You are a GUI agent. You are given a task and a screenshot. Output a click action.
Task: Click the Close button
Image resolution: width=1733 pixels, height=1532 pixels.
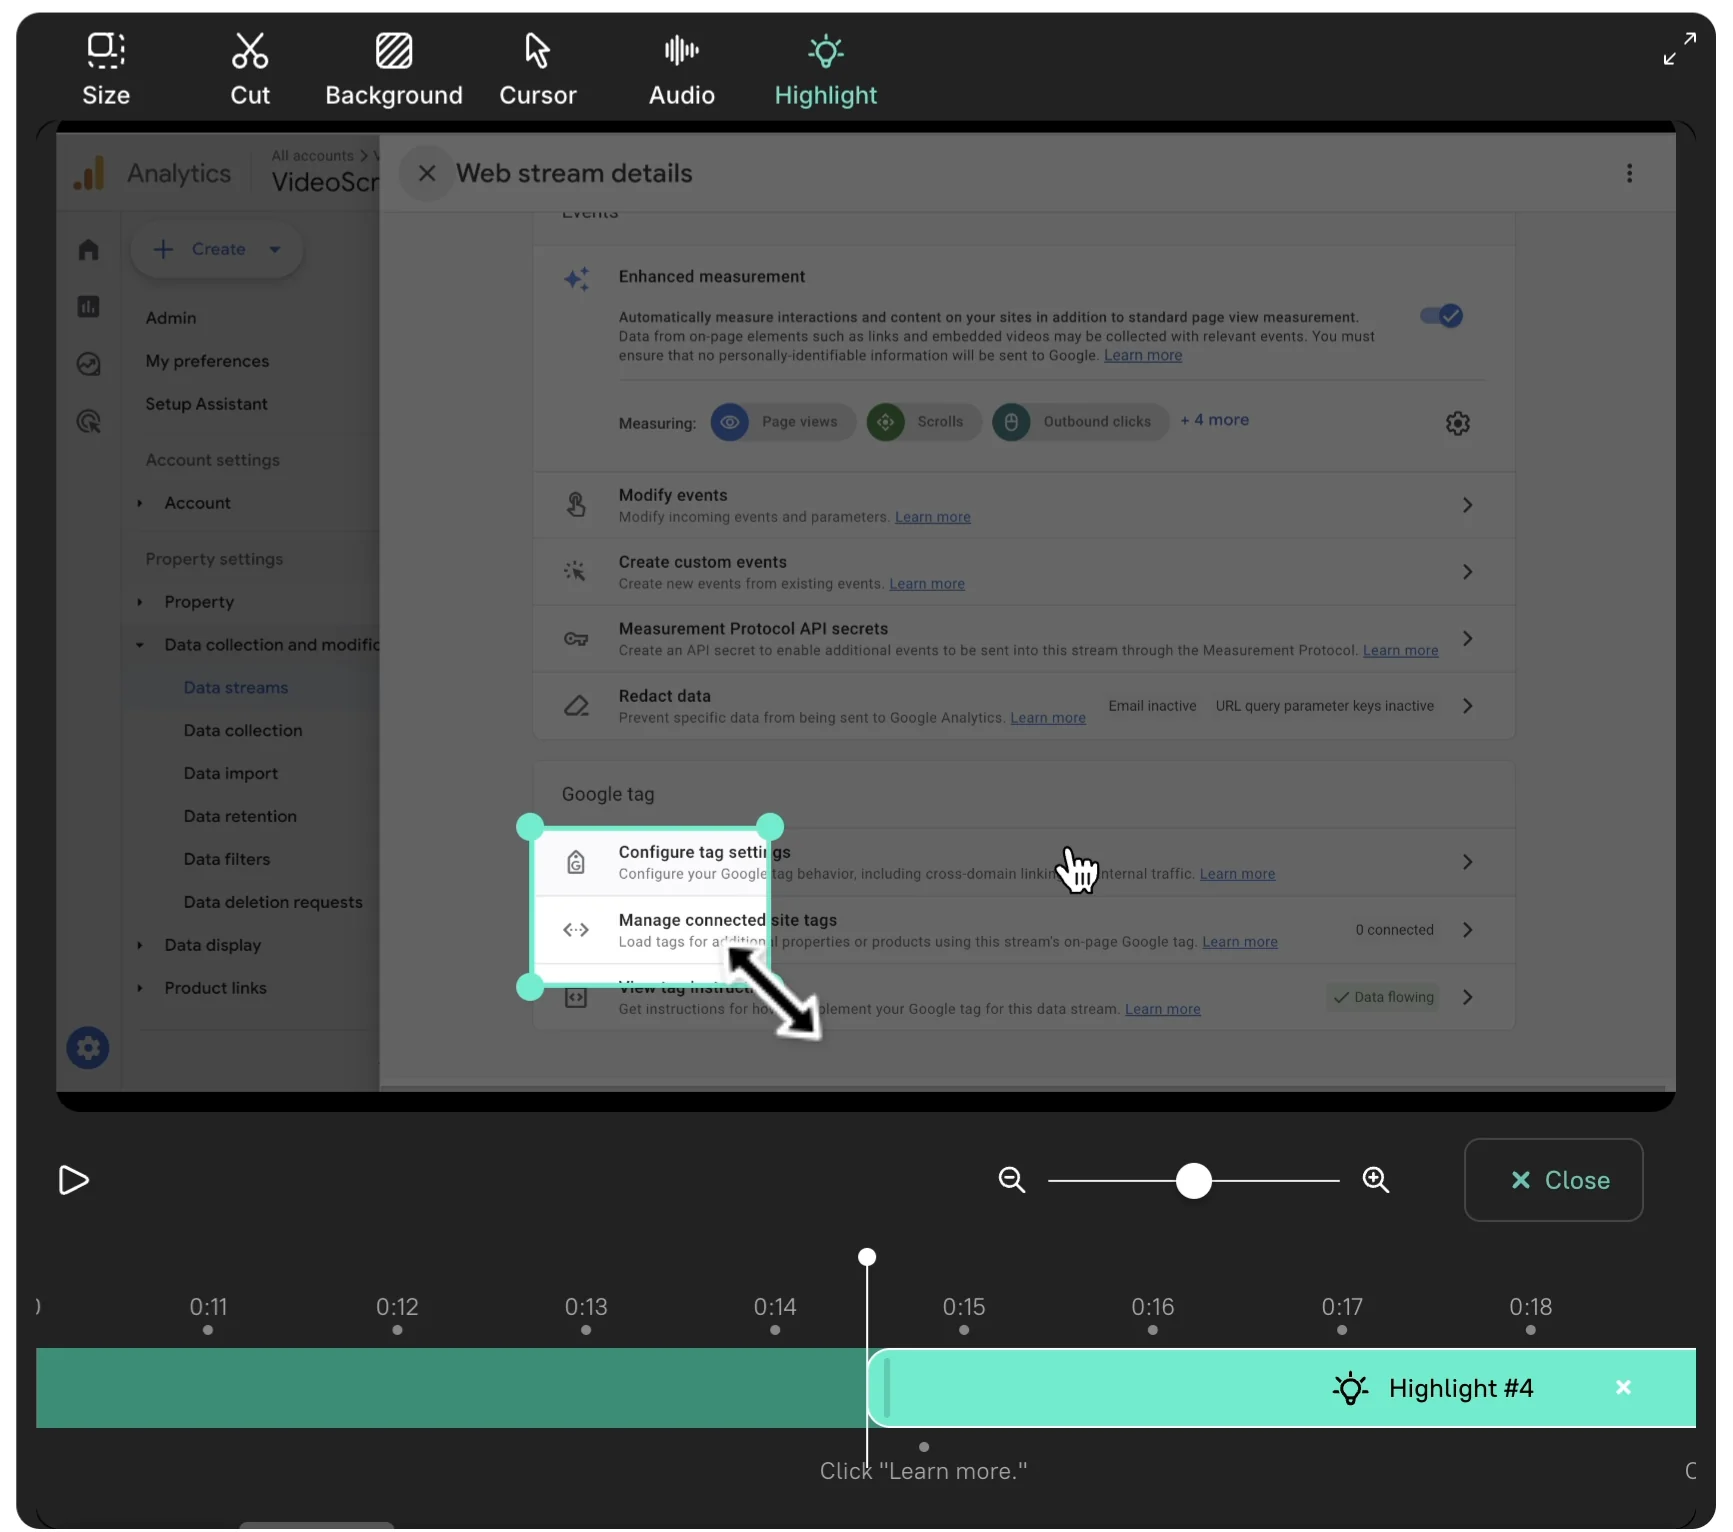coord(1553,1180)
